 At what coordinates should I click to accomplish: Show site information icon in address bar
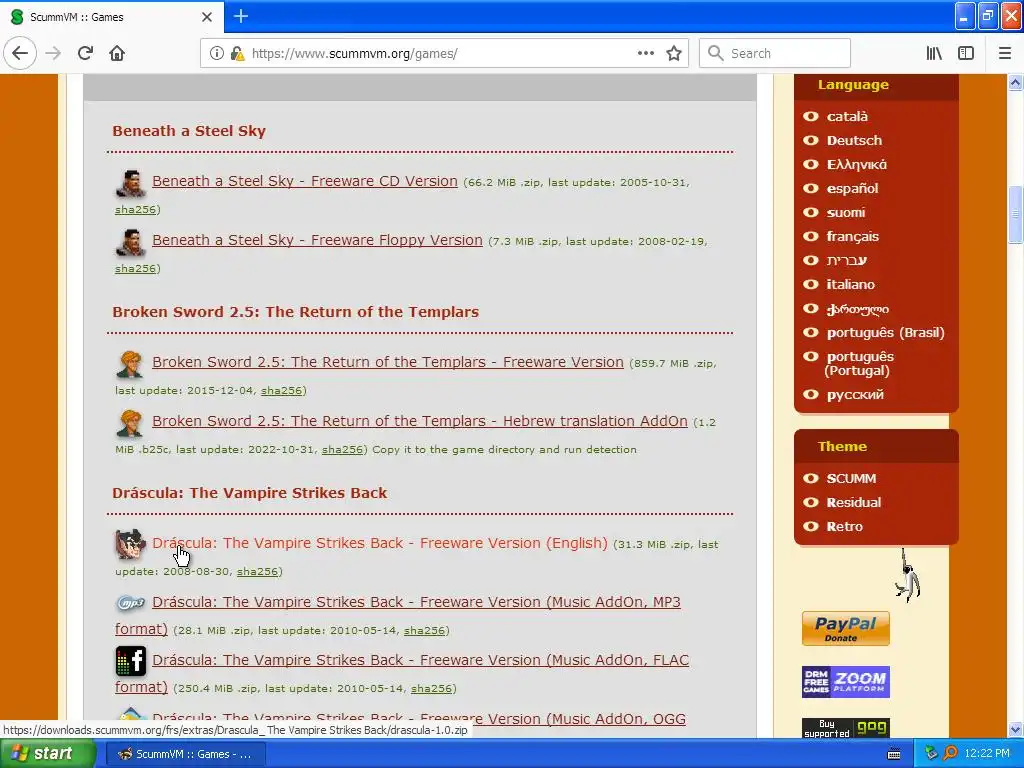click(x=216, y=53)
